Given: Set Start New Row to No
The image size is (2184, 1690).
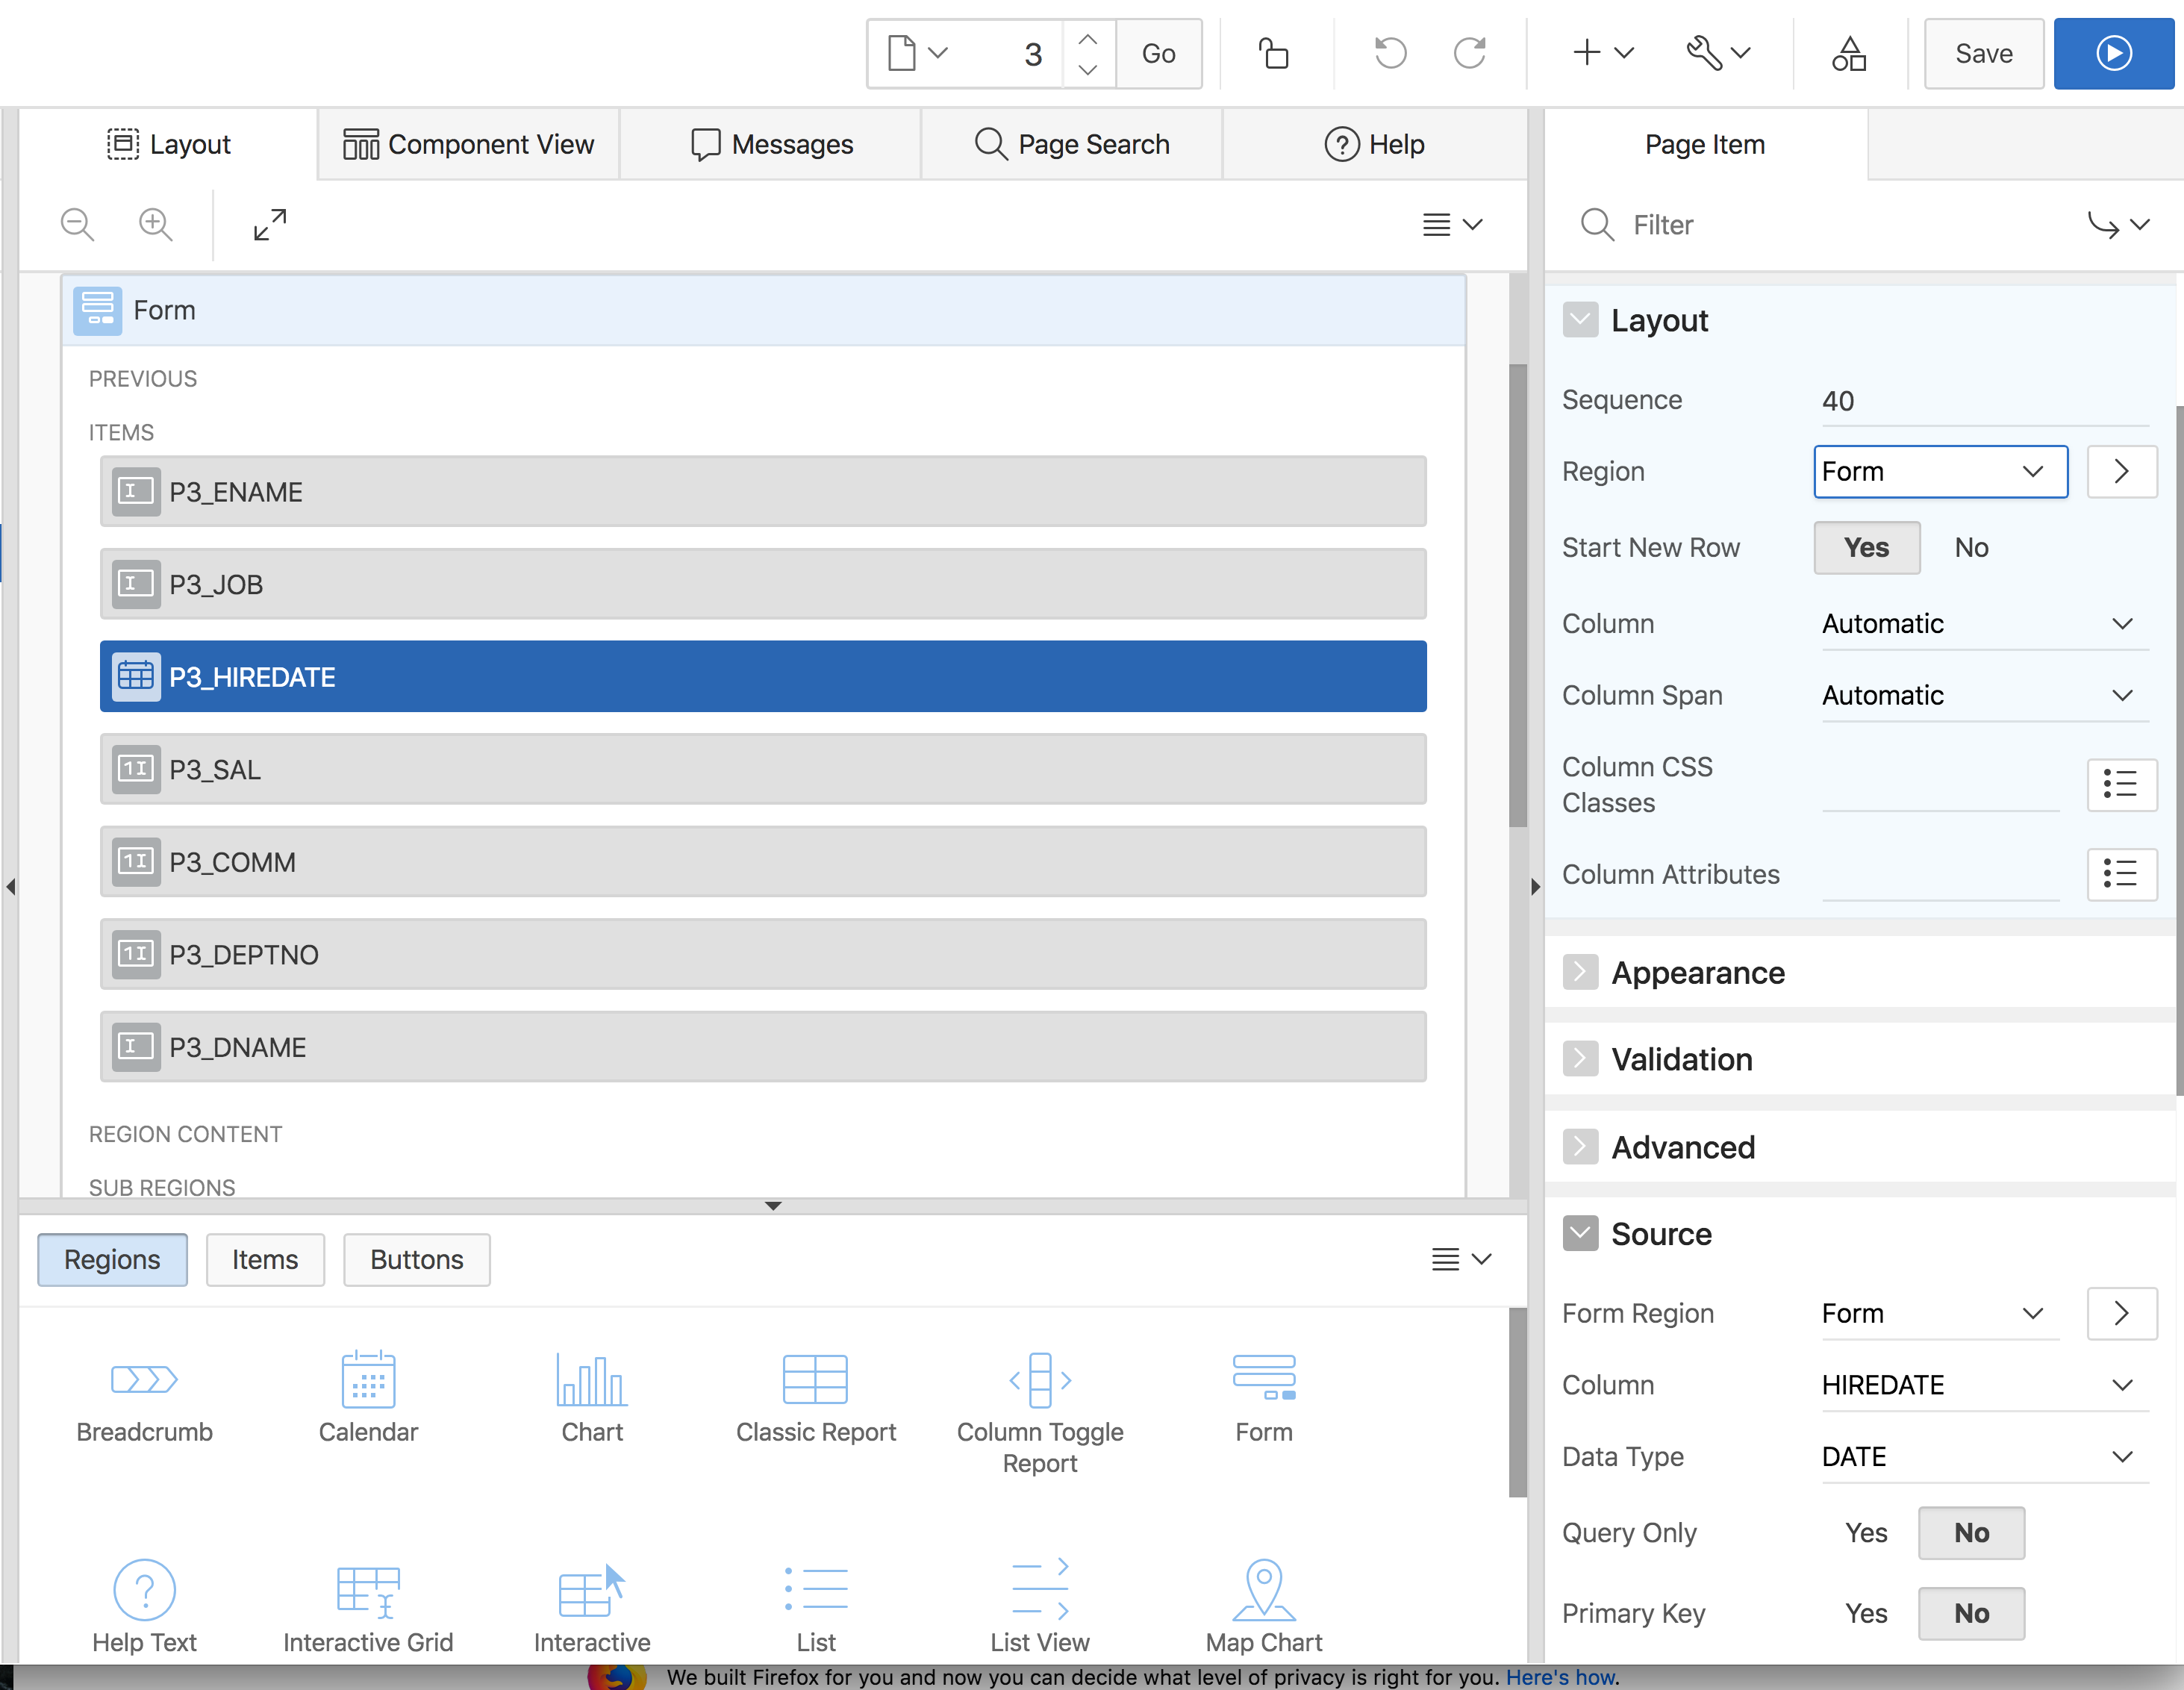Looking at the screenshot, I should (x=1970, y=548).
